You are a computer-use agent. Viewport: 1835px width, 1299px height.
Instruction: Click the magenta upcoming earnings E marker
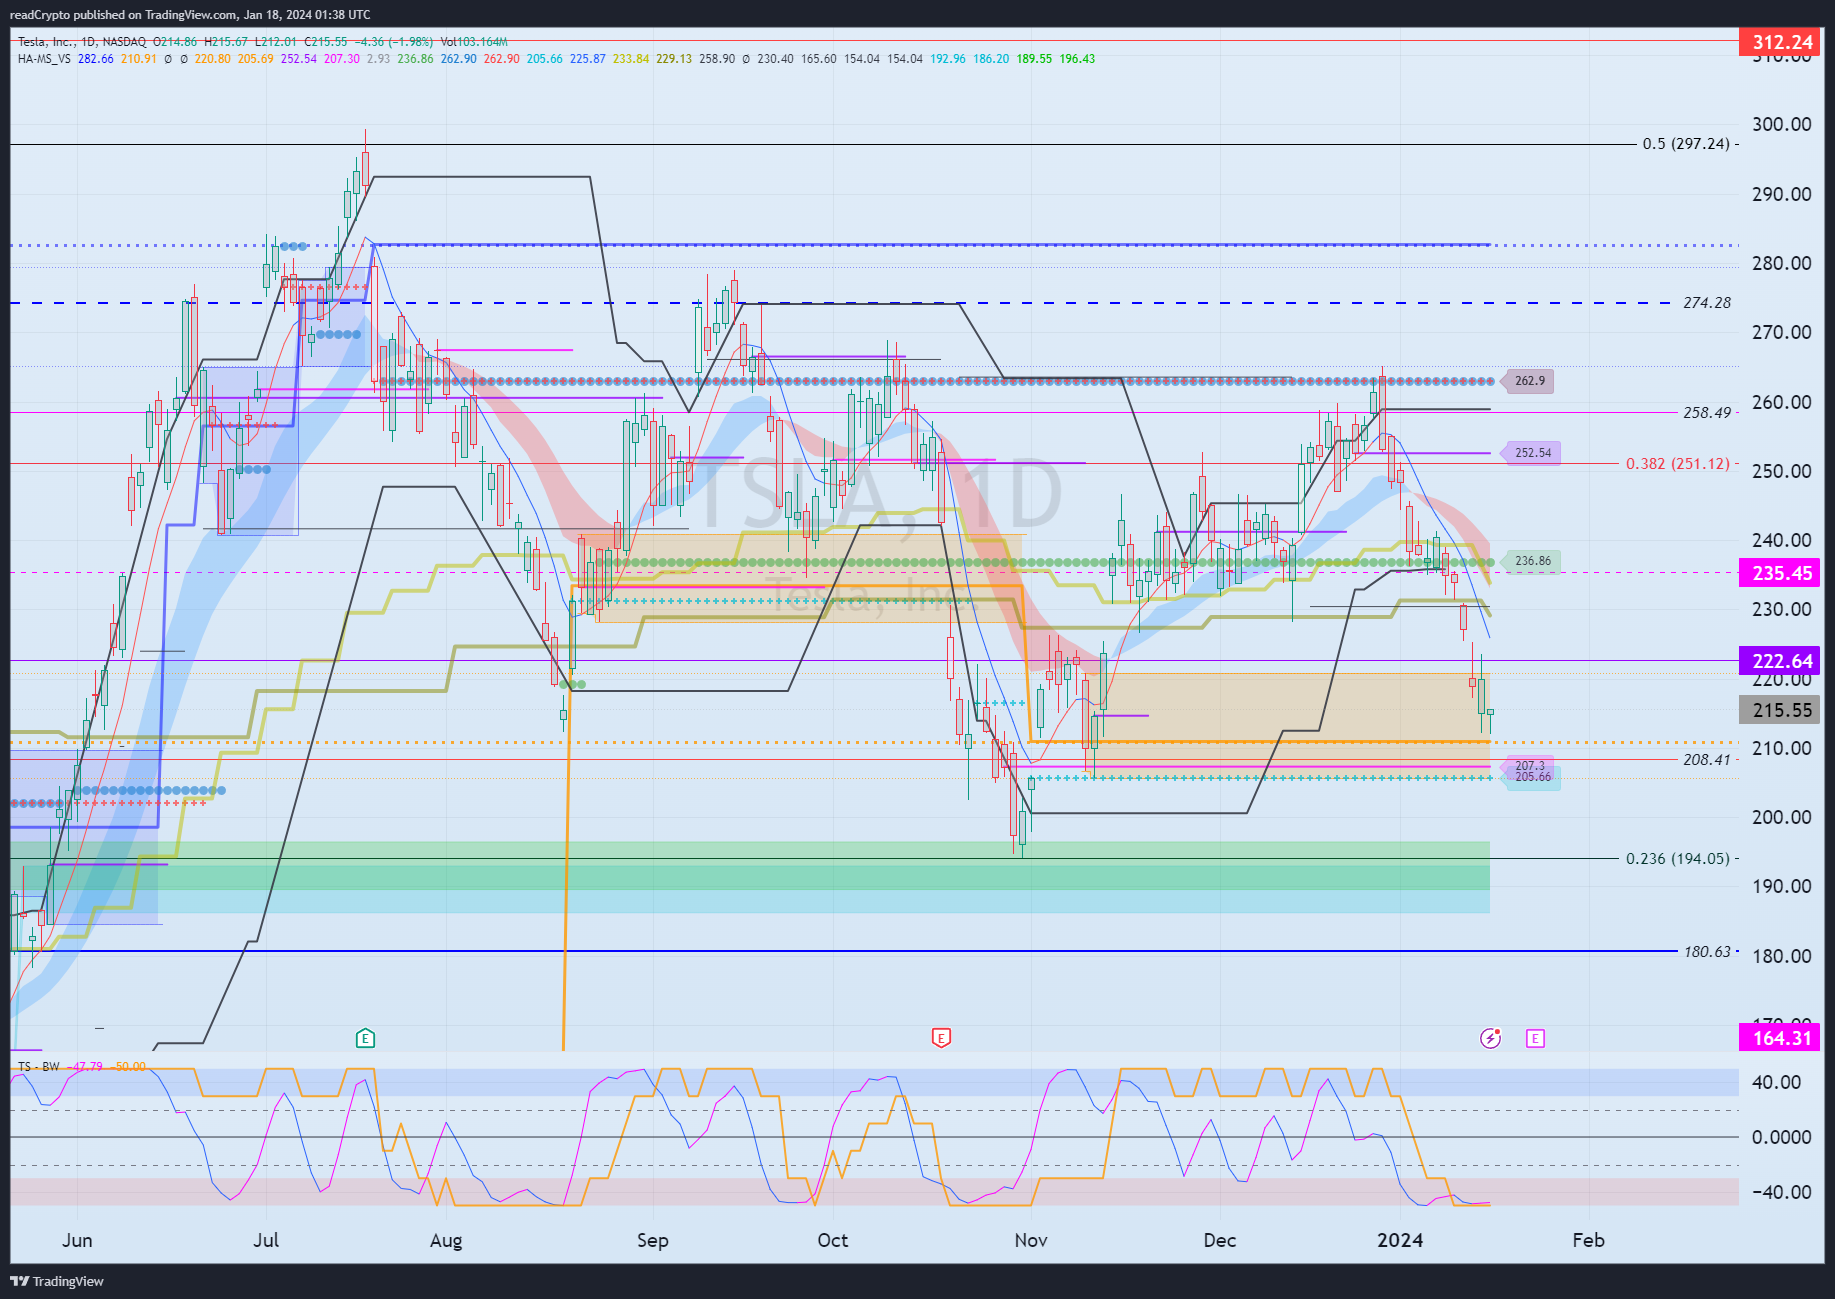pos(1535,1038)
